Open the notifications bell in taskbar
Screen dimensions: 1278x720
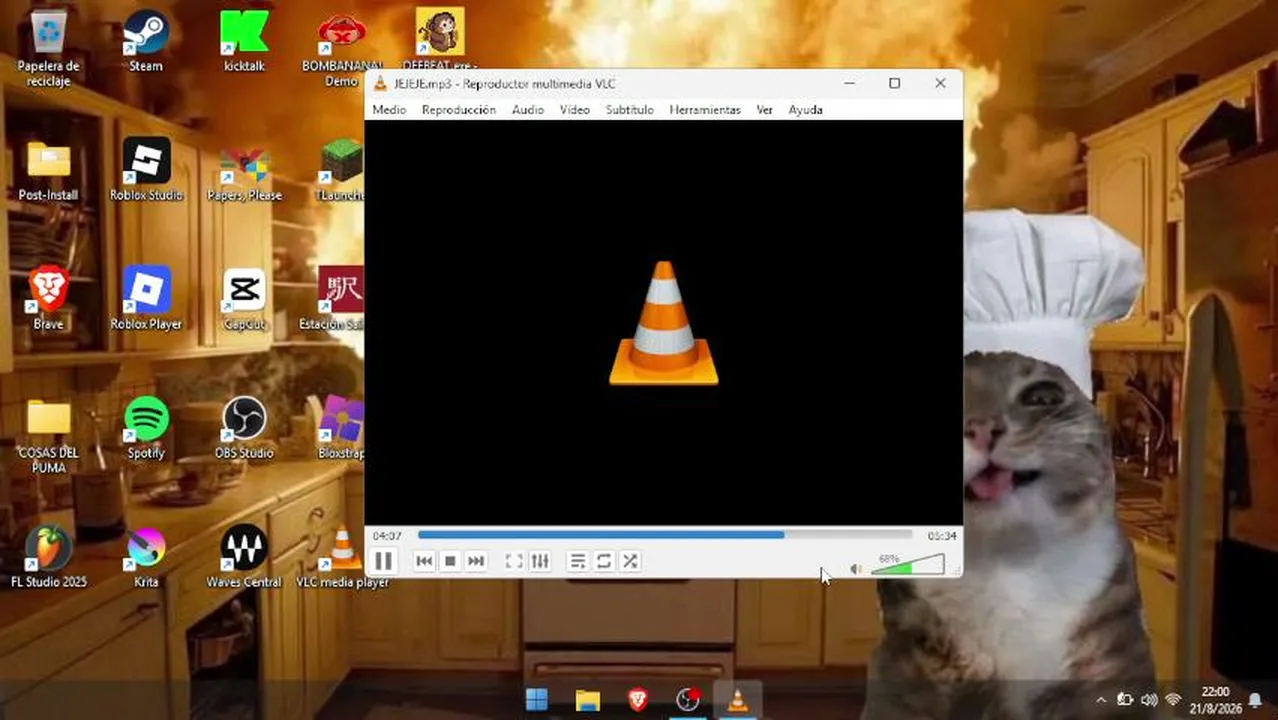pyautogui.click(x=1255, y=700)
